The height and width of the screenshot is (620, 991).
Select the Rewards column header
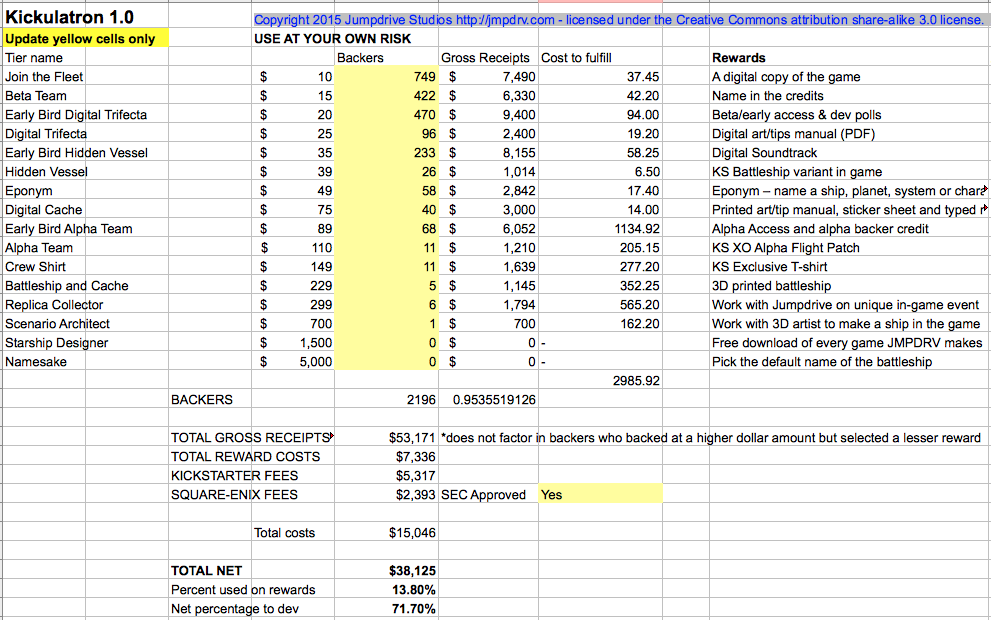coord(738,58)
